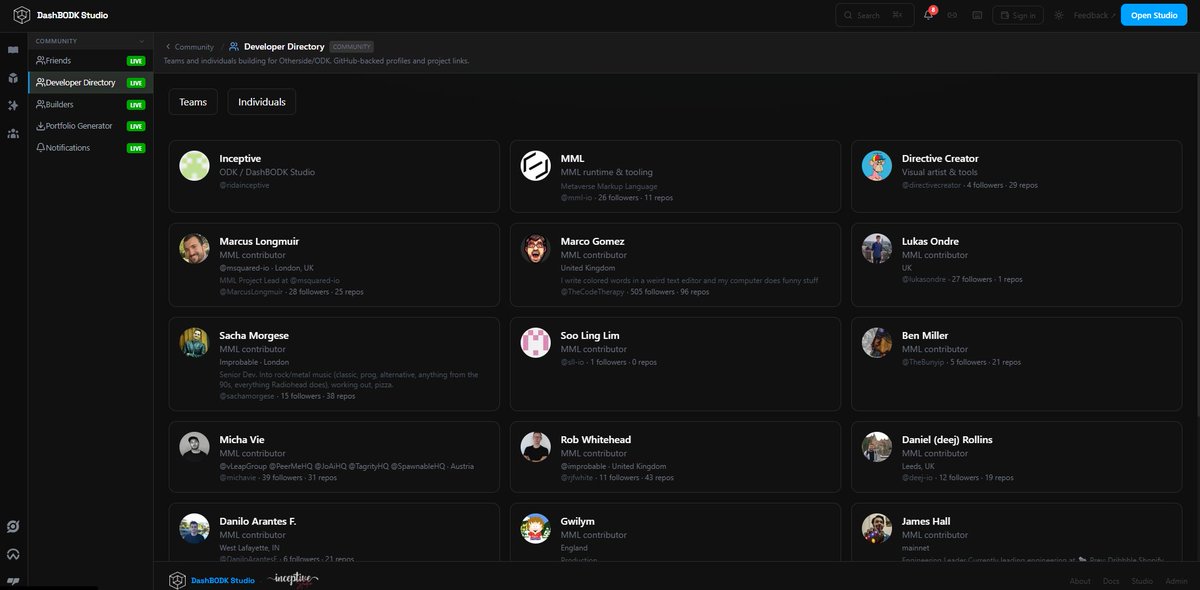Open Gwilym's cartoon avatar

(536, 528)
